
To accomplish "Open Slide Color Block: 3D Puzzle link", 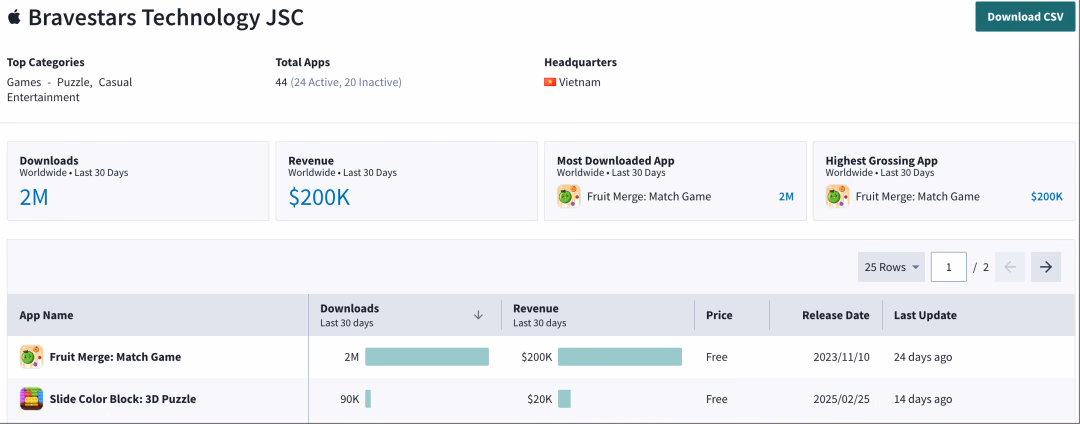I will pos(123,399).
